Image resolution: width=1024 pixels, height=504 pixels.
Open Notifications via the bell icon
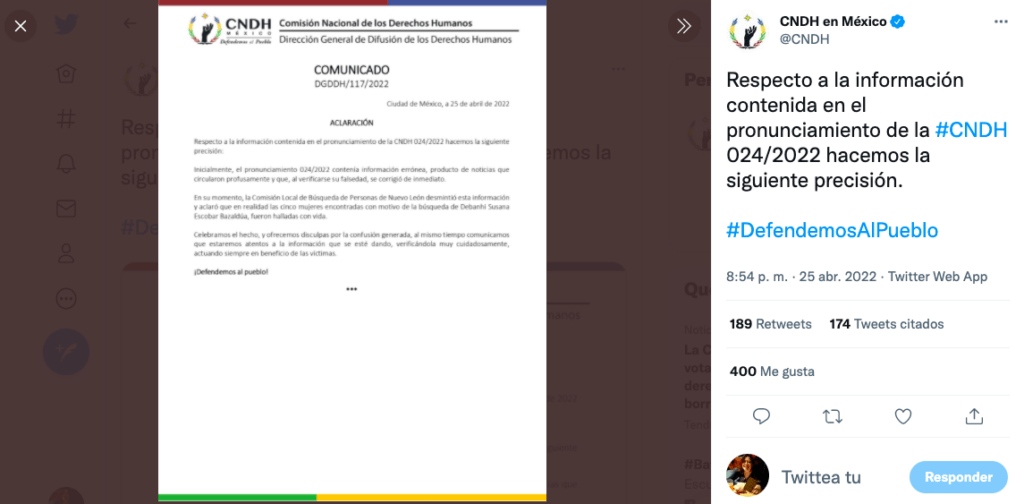click(66, 164)
